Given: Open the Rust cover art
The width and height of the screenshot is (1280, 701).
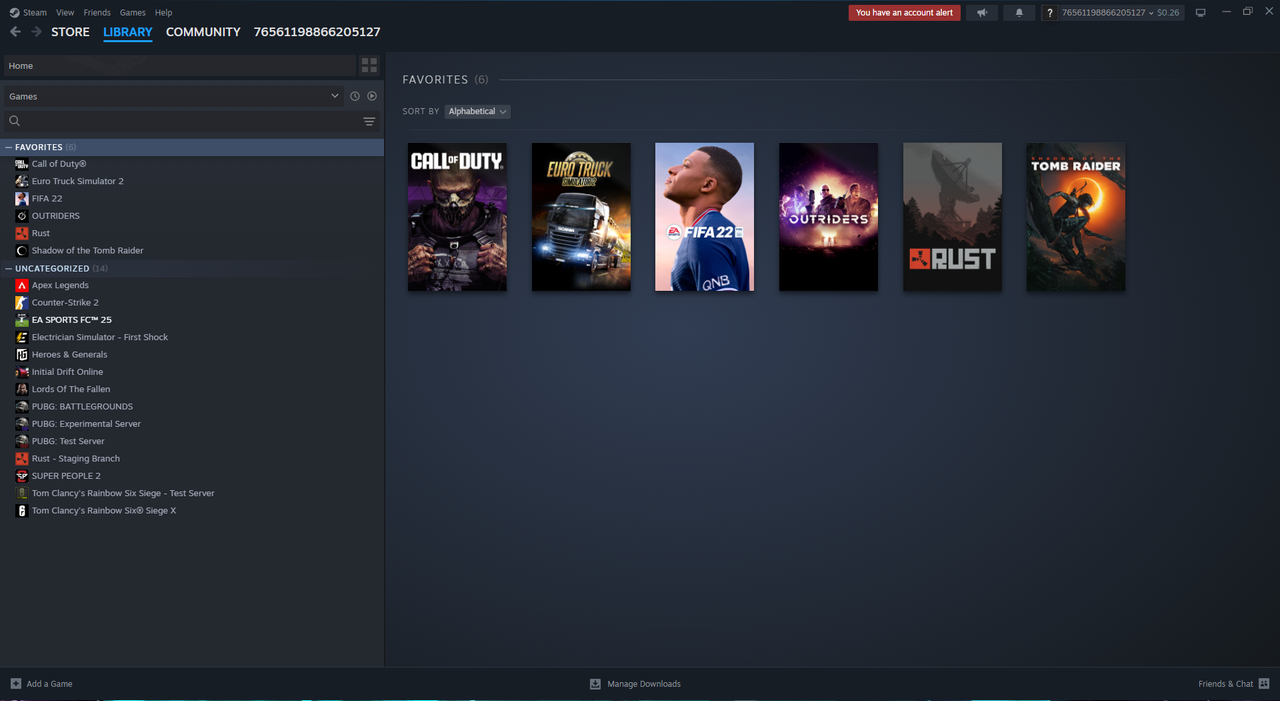Looking at the screenshot, I should click(x=952, y=217).
